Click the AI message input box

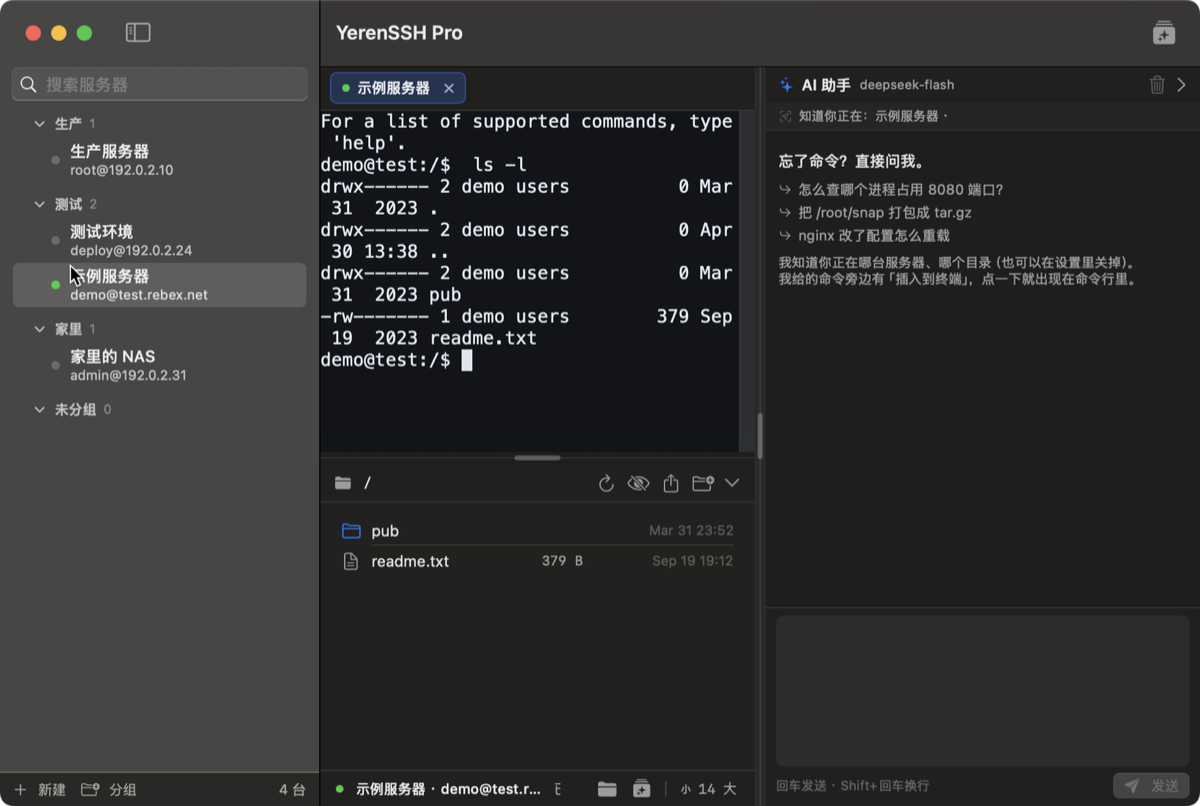point(983,691)
